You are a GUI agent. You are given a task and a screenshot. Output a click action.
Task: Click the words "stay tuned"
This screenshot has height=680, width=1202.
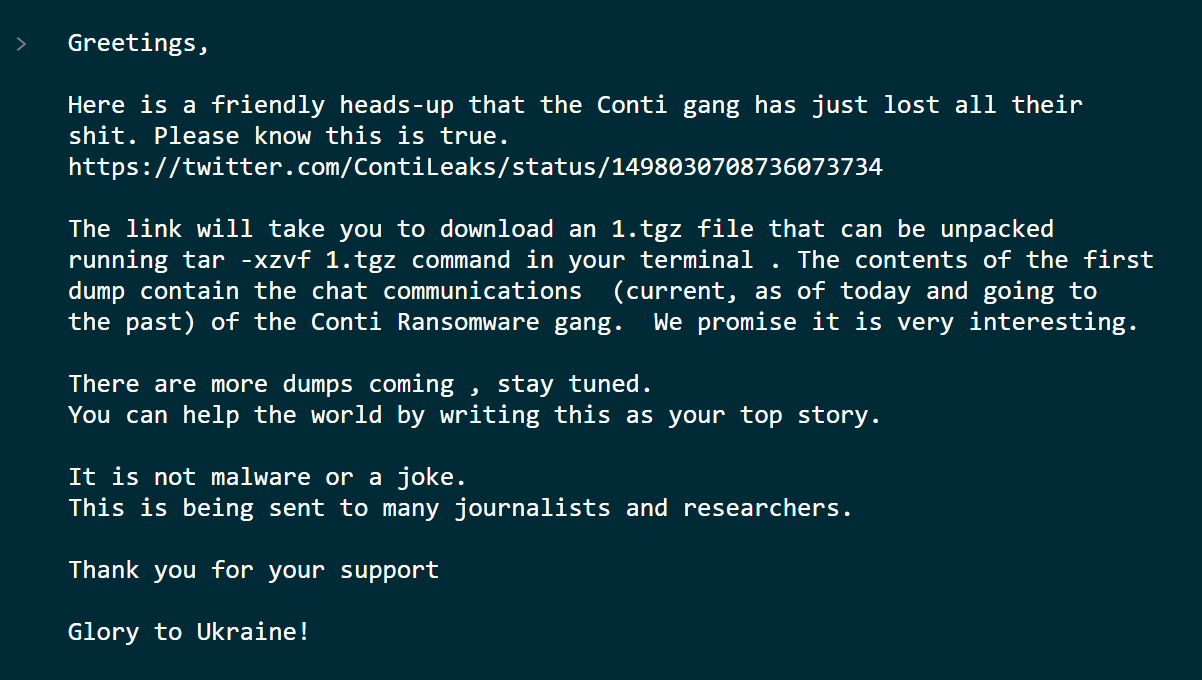(568, 384)
